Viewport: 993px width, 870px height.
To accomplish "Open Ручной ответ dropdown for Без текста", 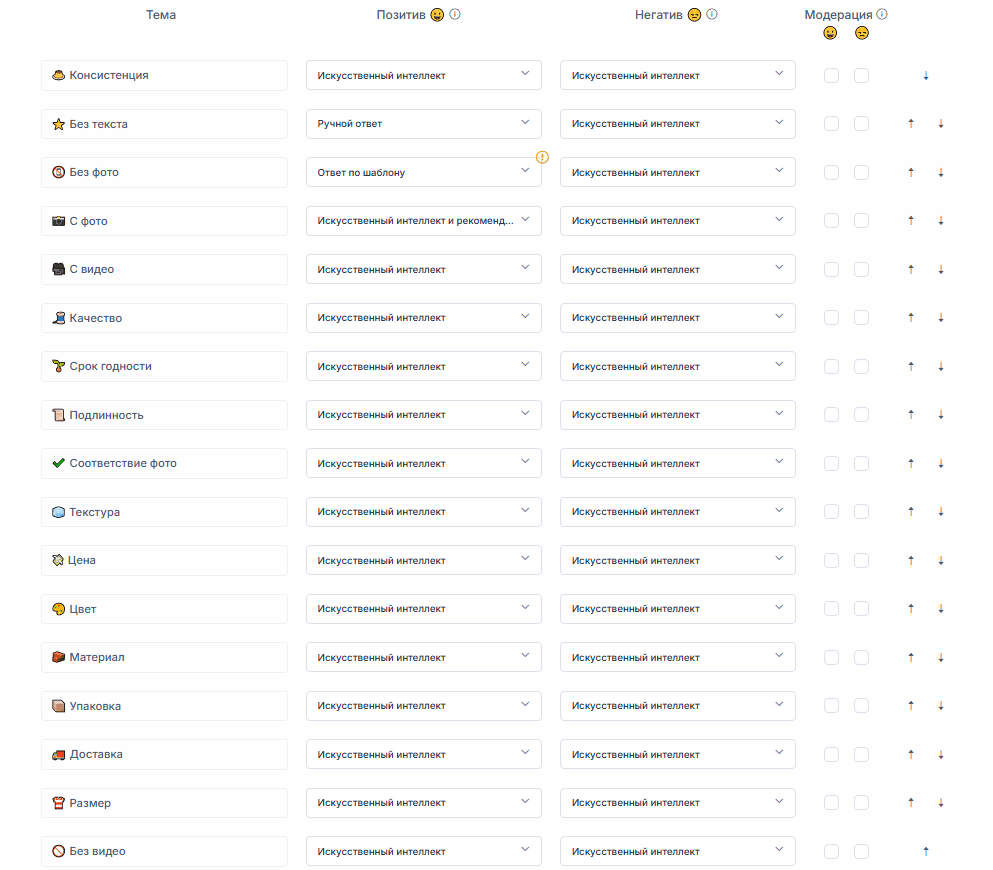I will coord(424,123).
